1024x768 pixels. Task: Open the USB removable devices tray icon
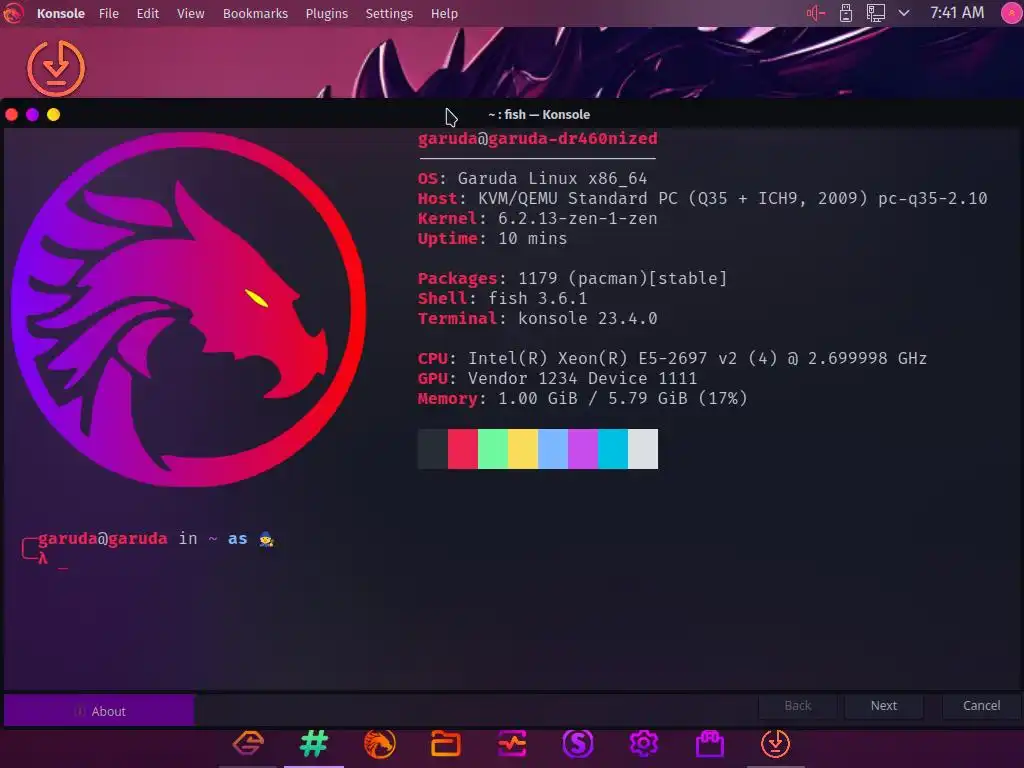coord(846,13)
